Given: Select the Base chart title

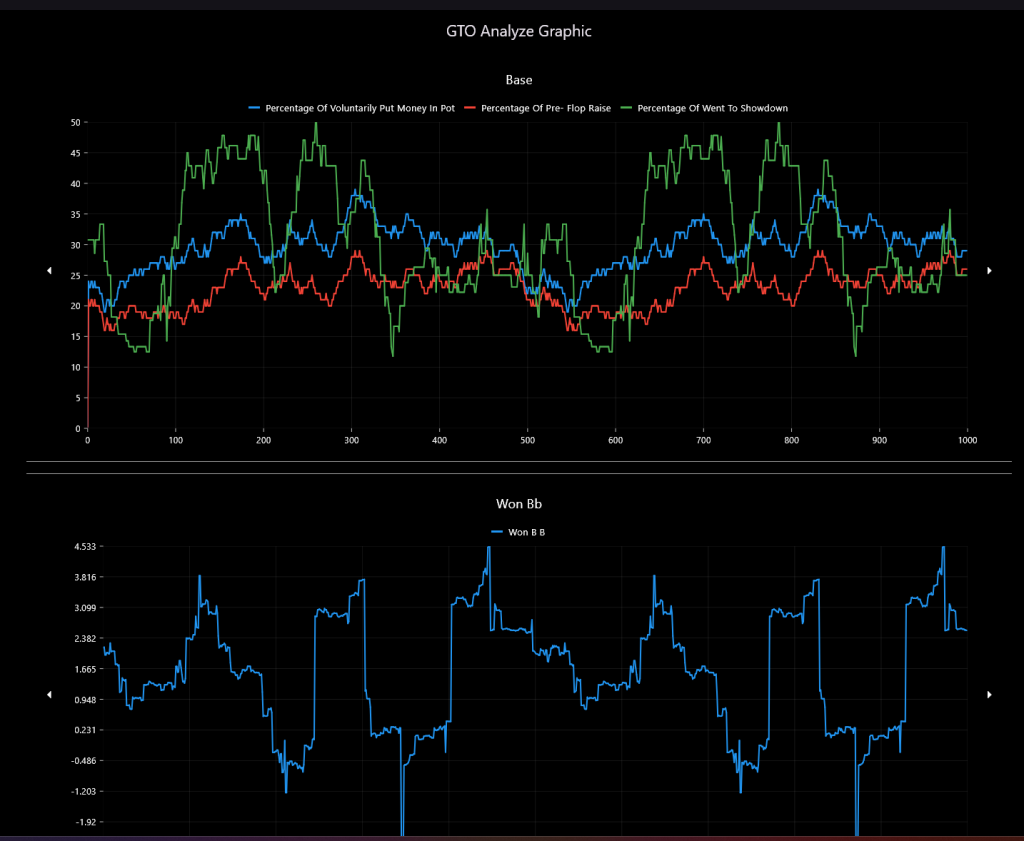Looking at the screenshot, I should (519, 79).
